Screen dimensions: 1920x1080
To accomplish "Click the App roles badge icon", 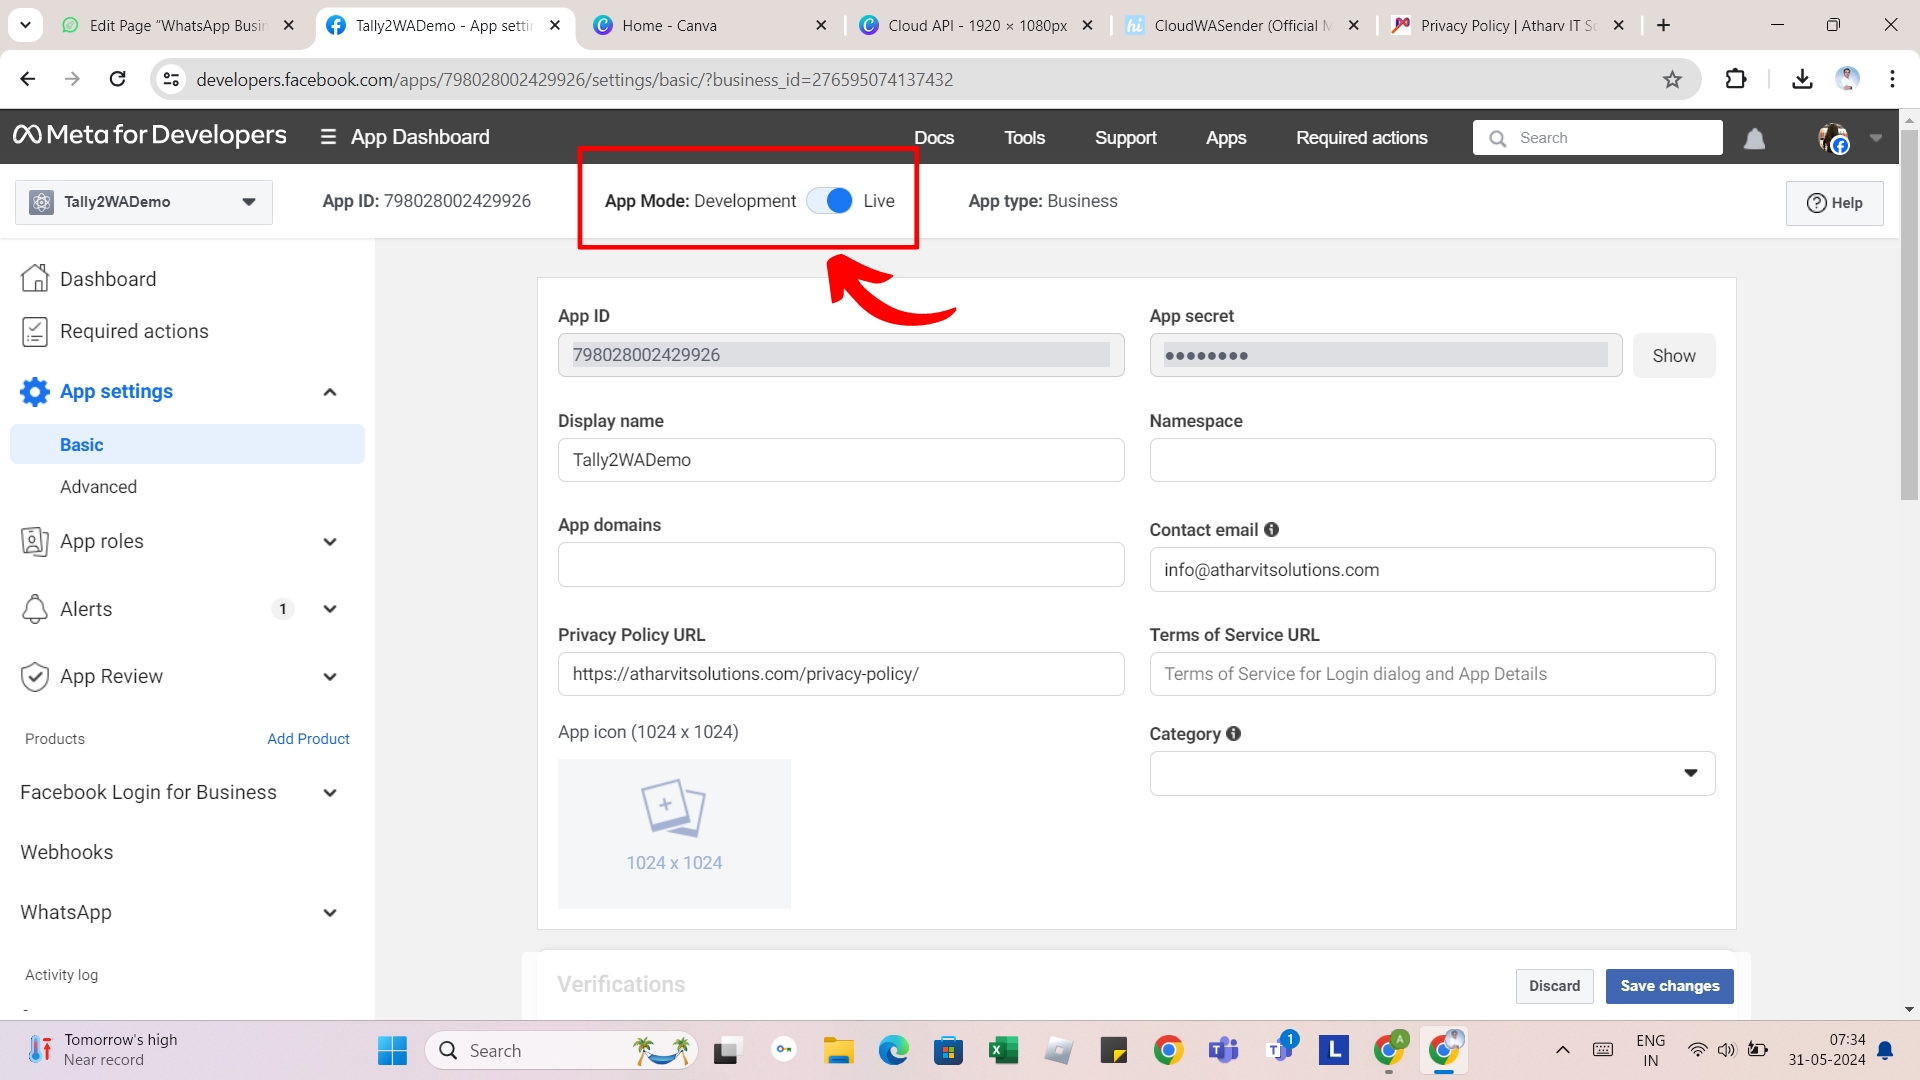I will [35, 541].
